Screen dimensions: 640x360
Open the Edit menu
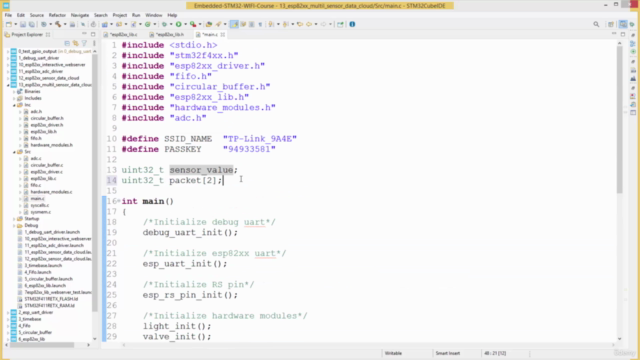pos(21,15)
